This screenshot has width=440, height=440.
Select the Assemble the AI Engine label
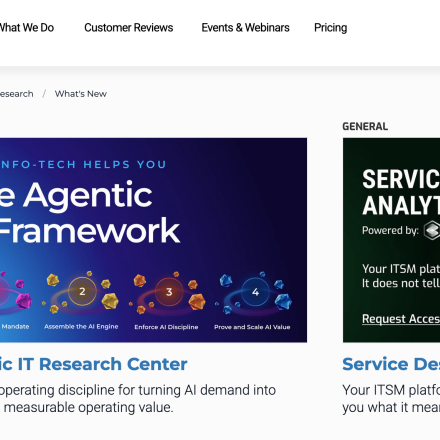coord(81,327)
